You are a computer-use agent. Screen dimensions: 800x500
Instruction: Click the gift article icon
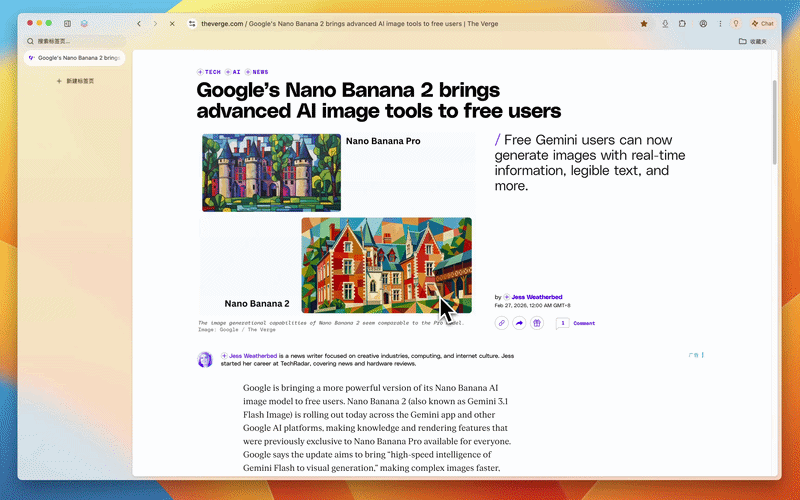click(x=537, y=323)
